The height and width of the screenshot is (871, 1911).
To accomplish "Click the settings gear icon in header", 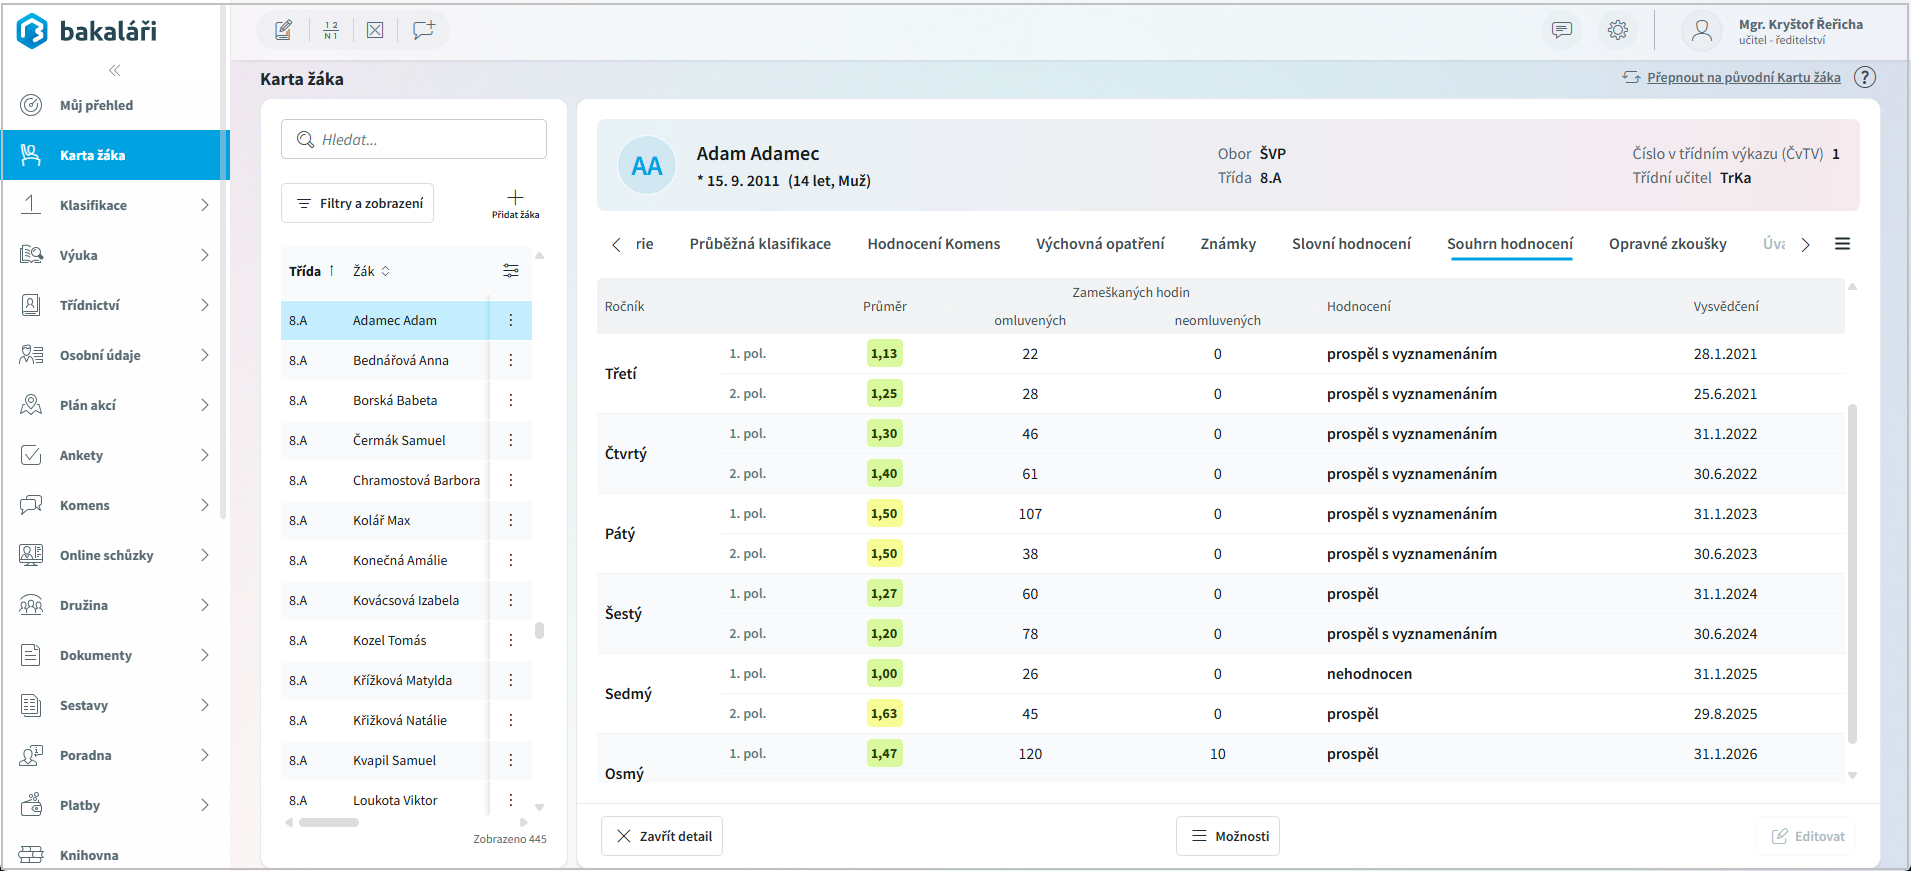I will click(1617, 30).
